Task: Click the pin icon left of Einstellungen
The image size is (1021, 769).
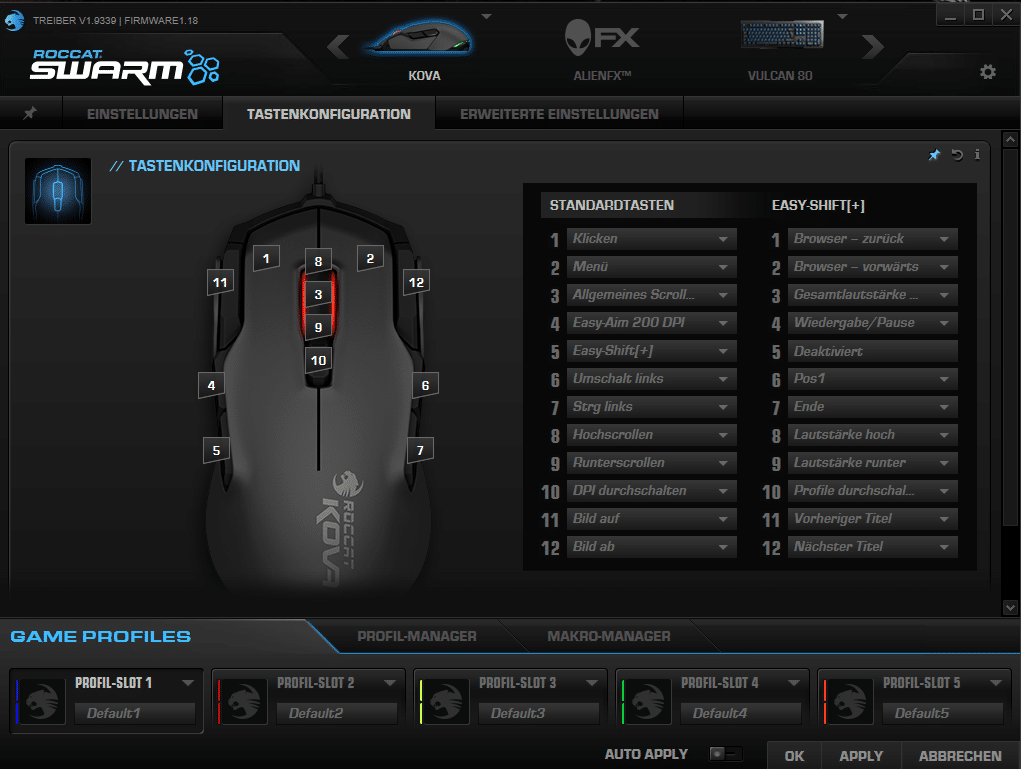Action: click(x=30, y=114)
